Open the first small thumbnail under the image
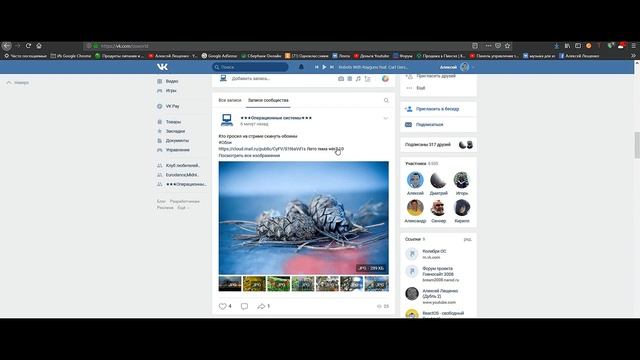Screen dimensions: 640x360 click(230, 284)
